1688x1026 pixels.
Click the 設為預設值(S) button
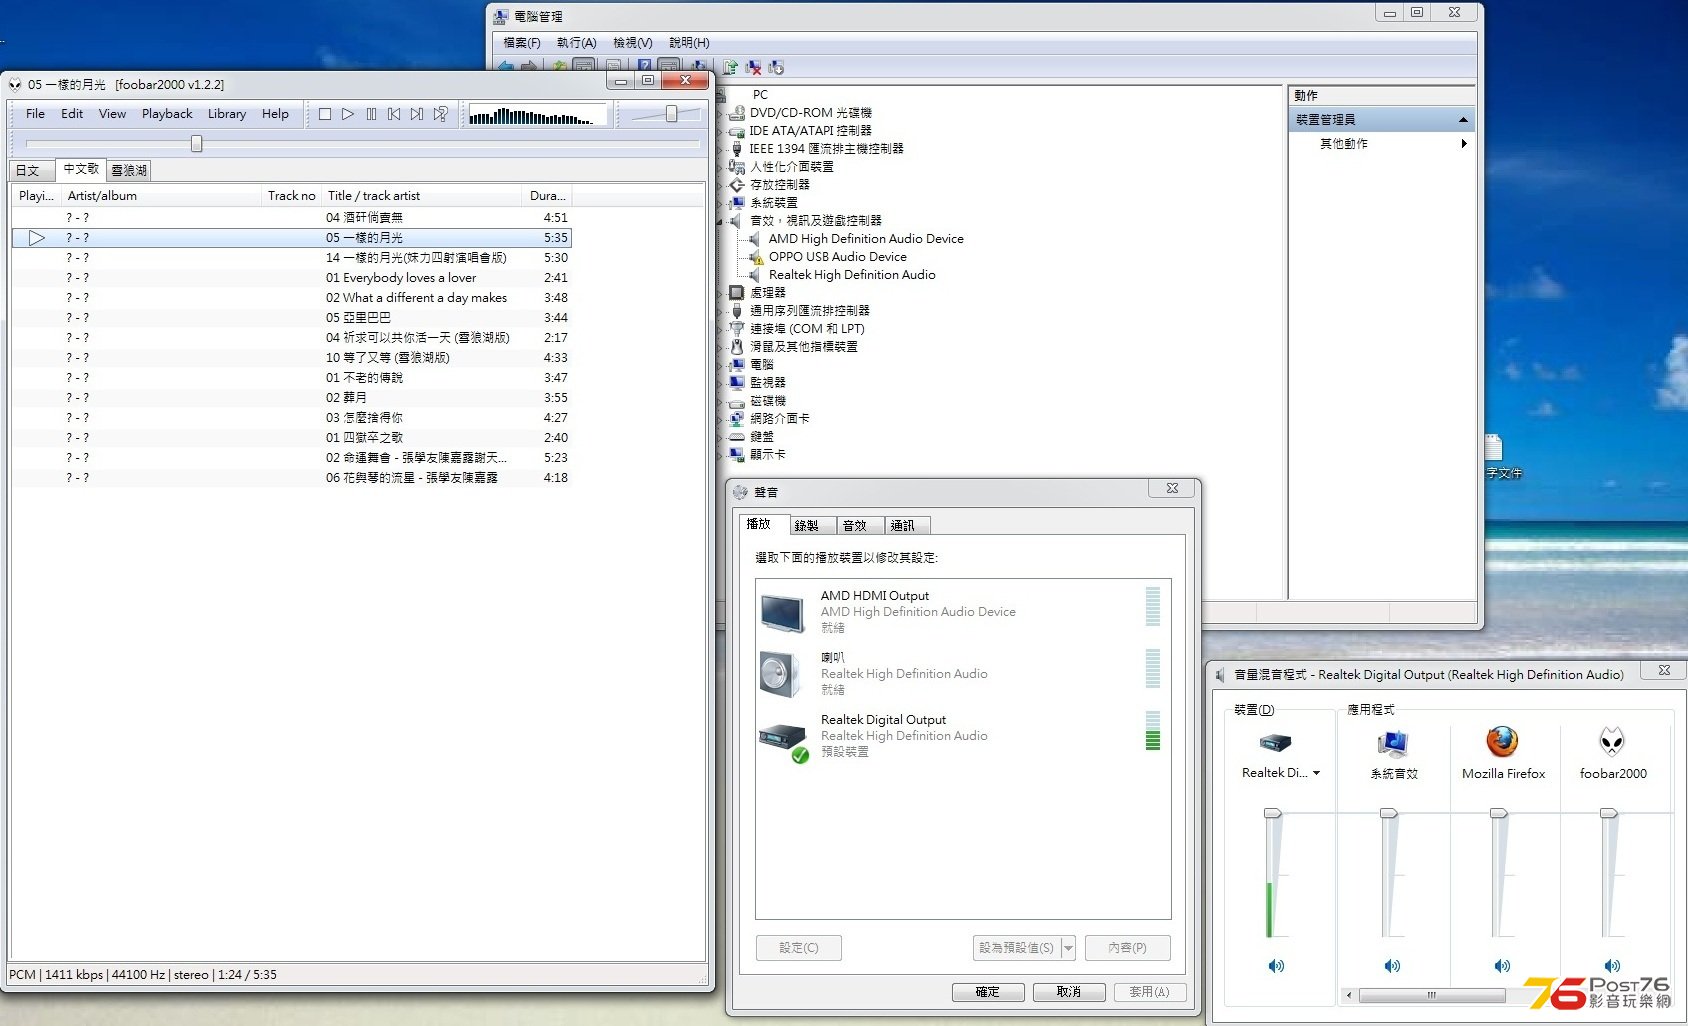pyautogui.click(x=1016, y=948)
